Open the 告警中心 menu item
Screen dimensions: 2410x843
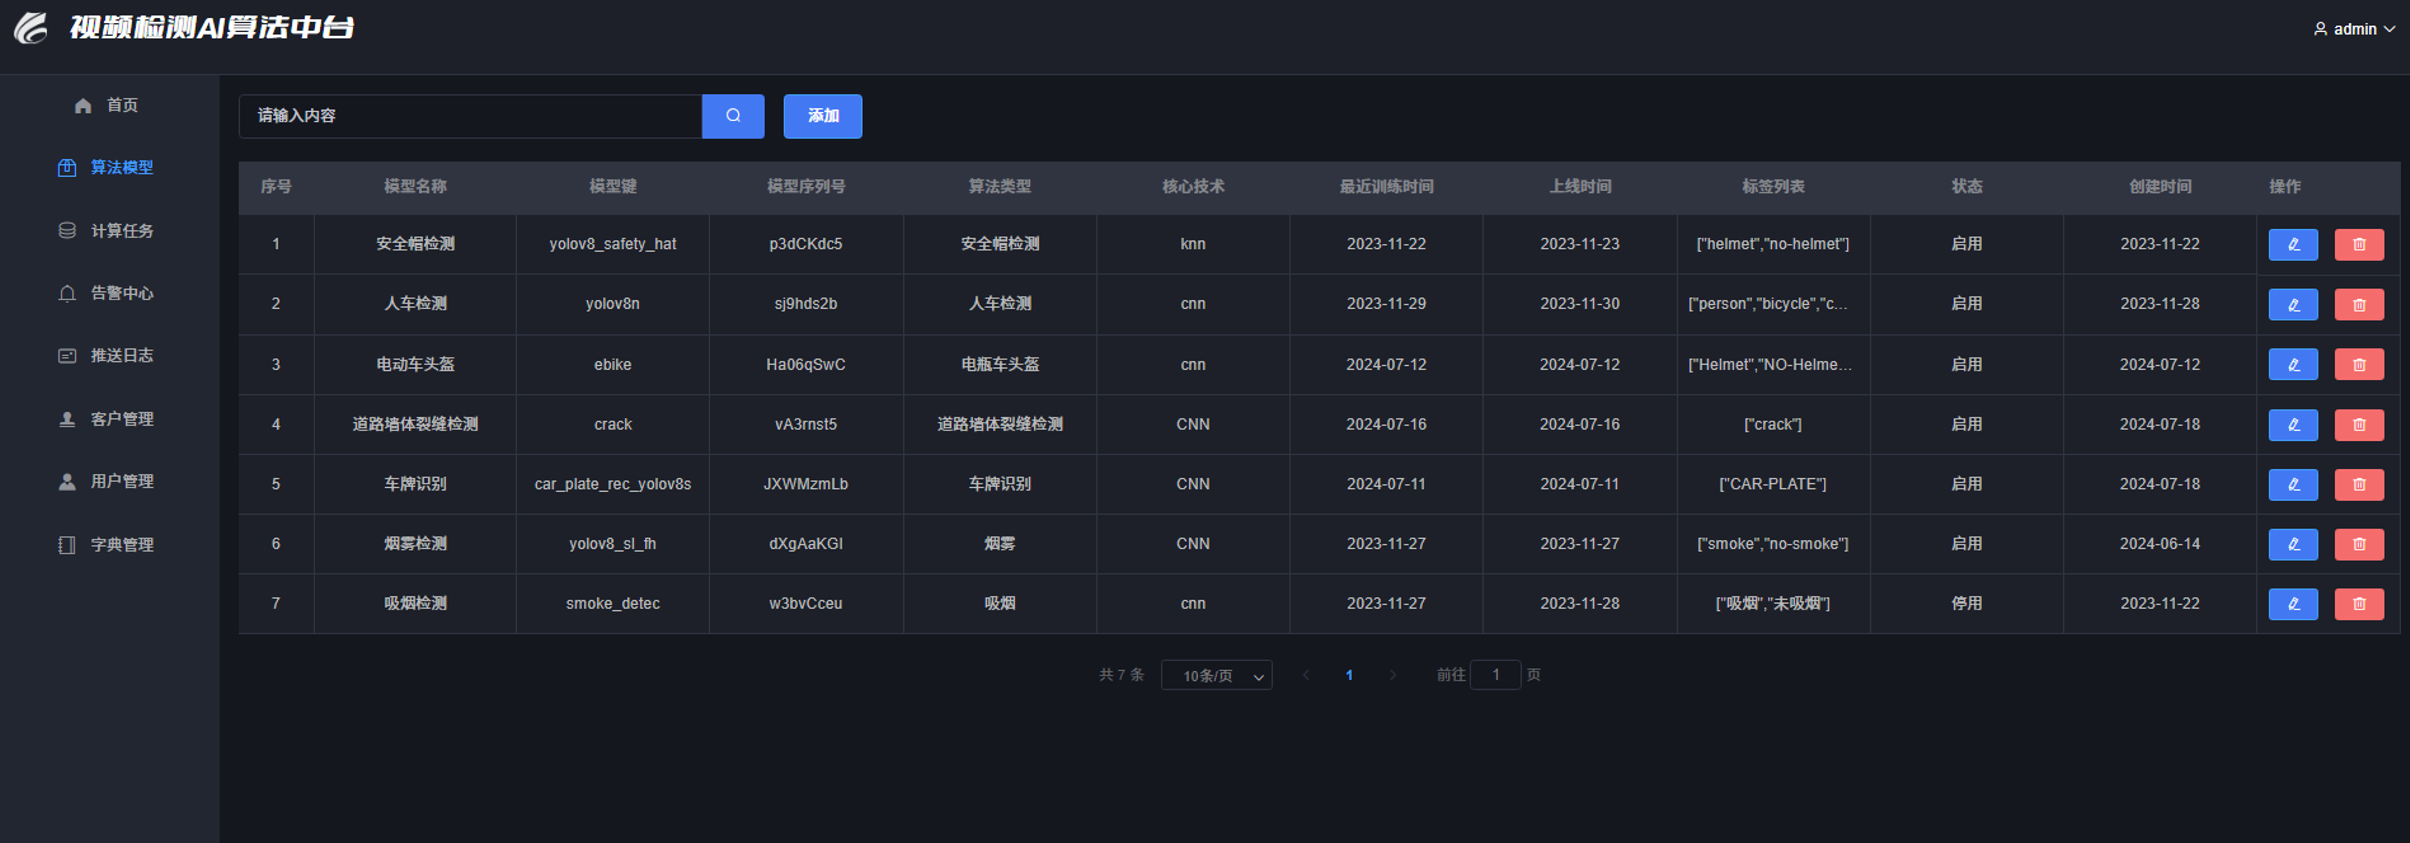[x=108, y=293]
